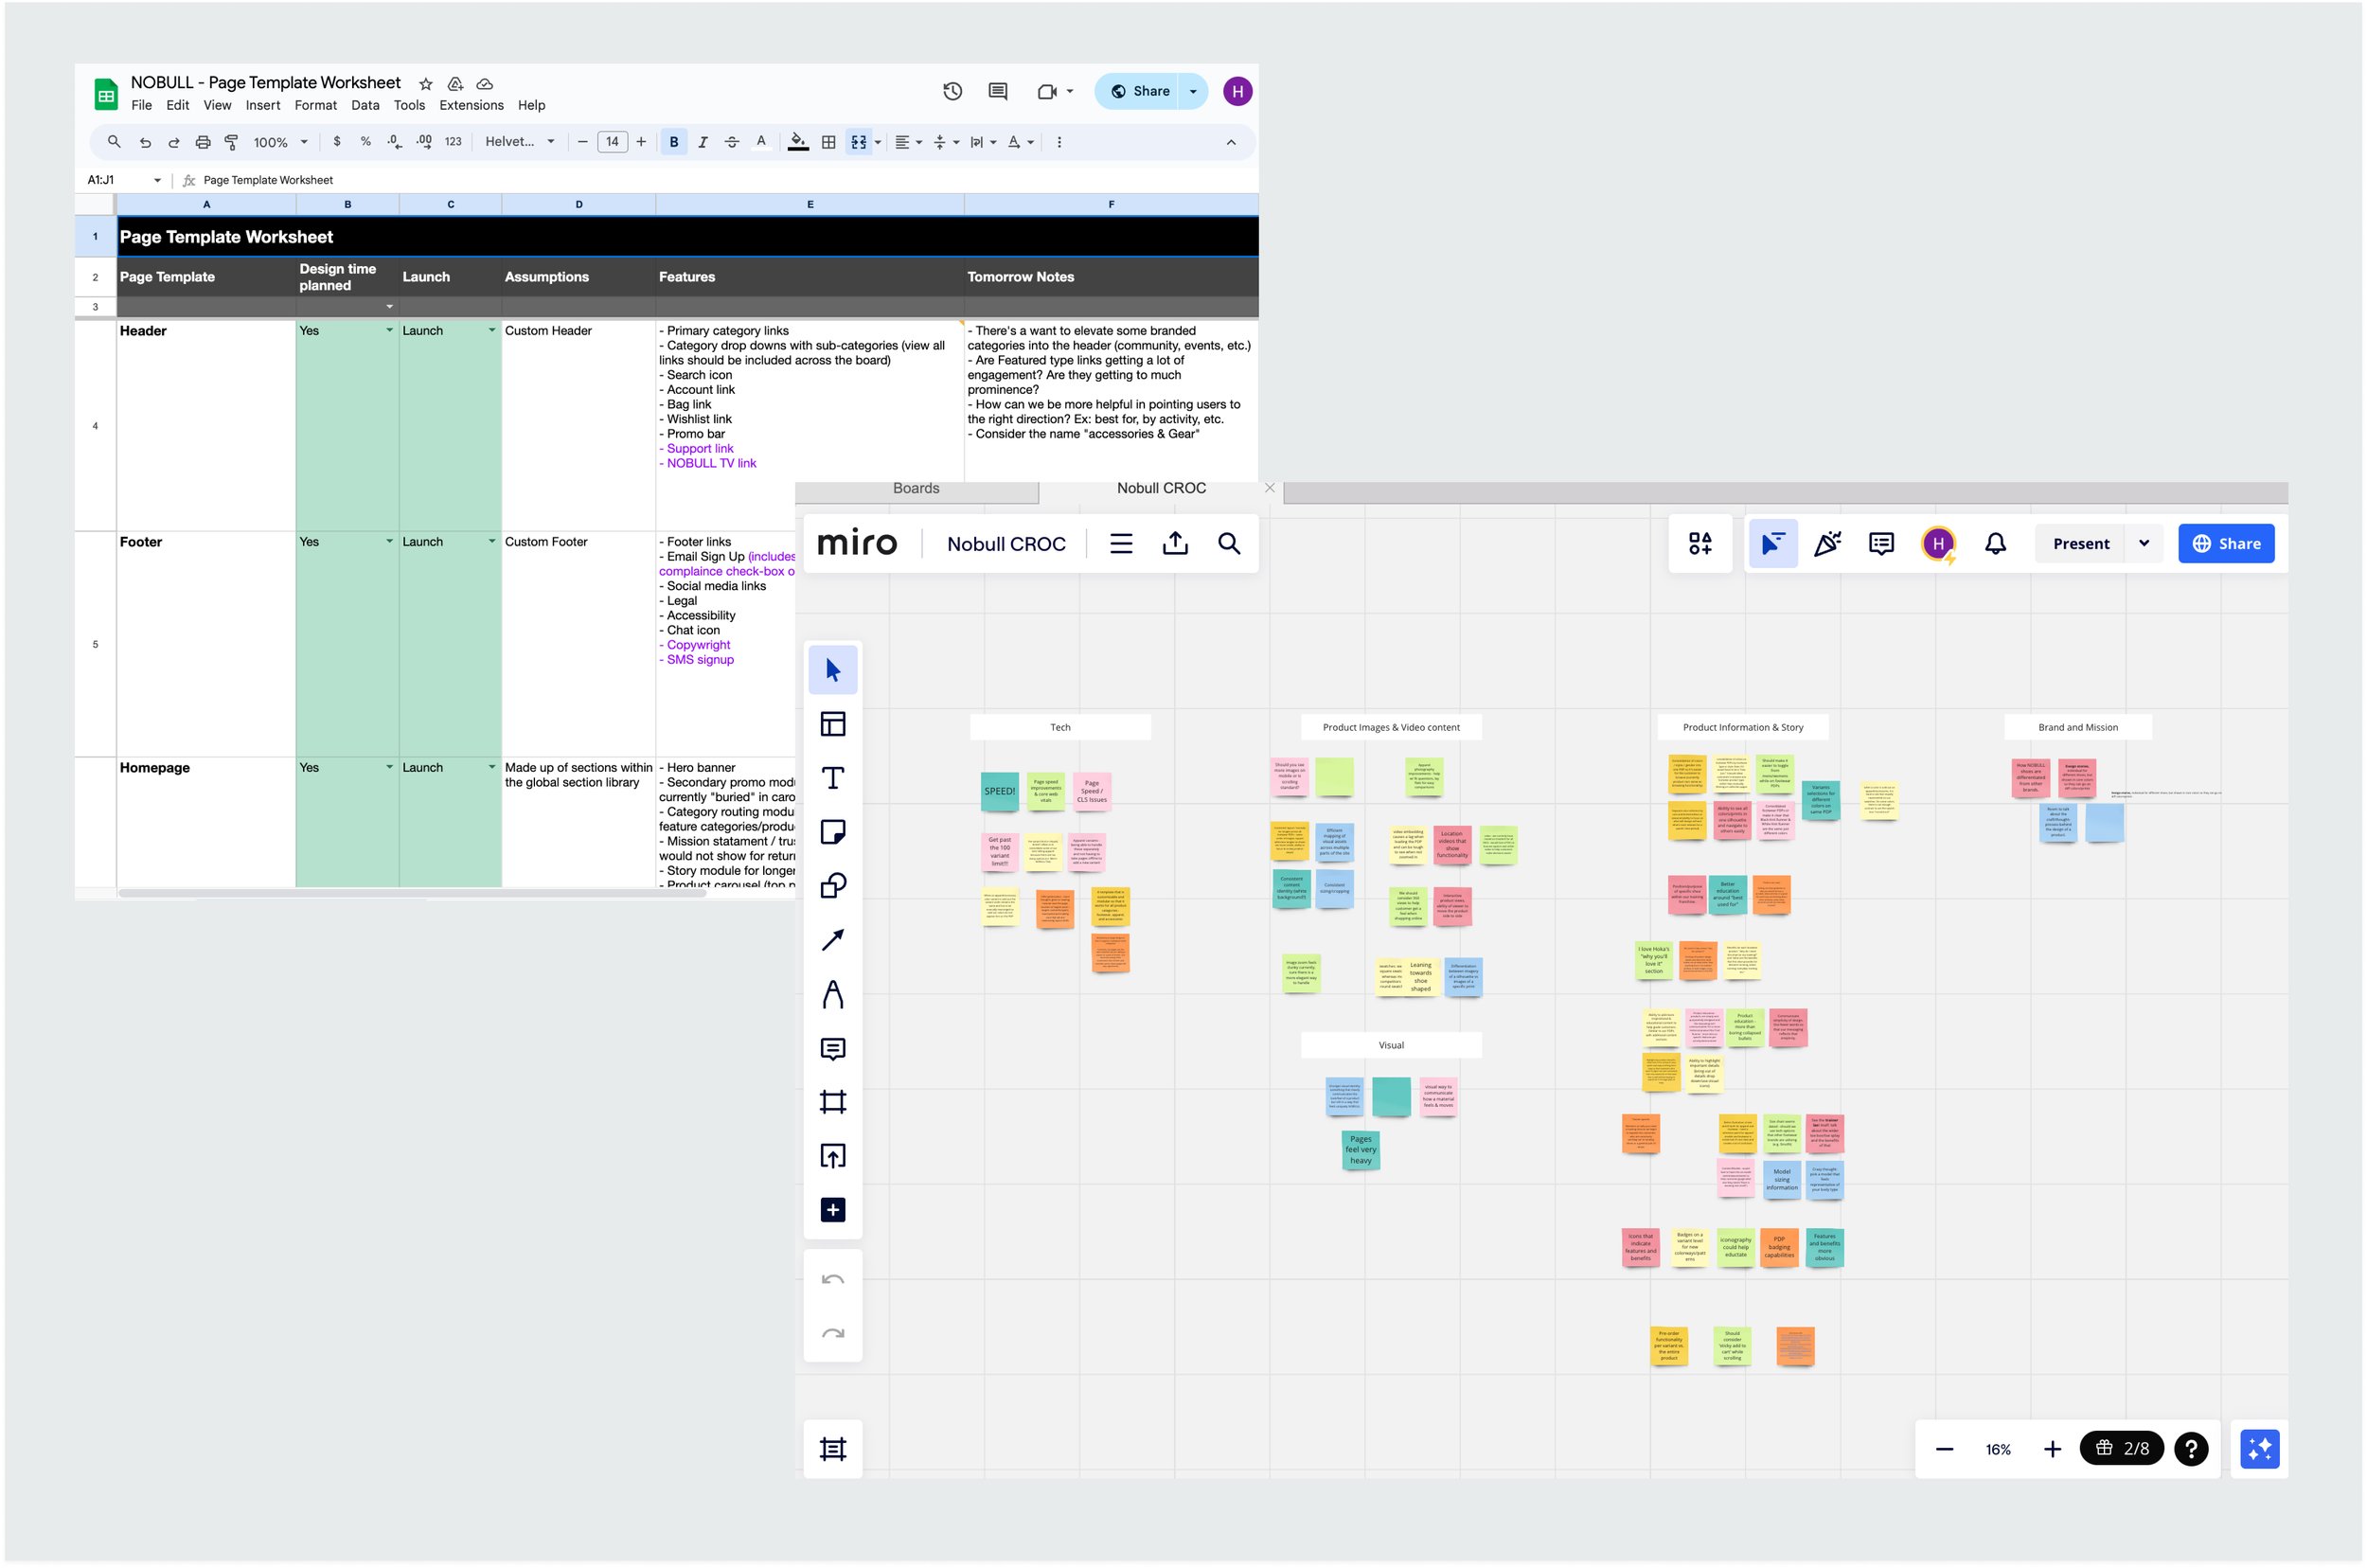Open the Footer row Yes dropdown
Screen dimensions: 2367x1568
pyautogui.click(x=389, y=541)
